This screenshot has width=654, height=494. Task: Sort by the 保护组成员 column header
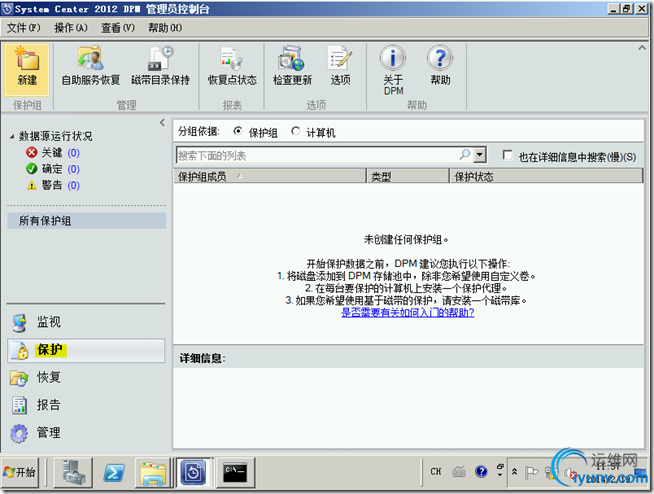coord(269,176)
